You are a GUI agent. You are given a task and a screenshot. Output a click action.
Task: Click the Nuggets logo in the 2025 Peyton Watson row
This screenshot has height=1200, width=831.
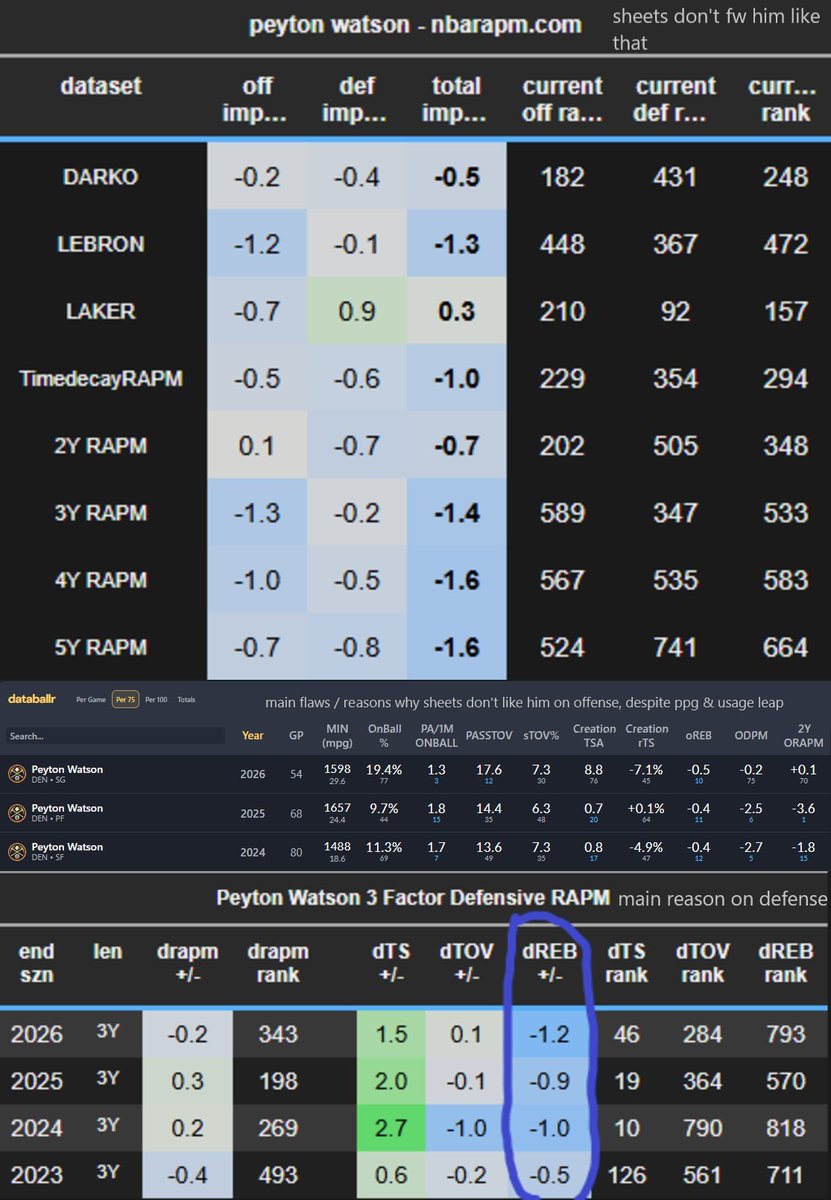point(17,813)
